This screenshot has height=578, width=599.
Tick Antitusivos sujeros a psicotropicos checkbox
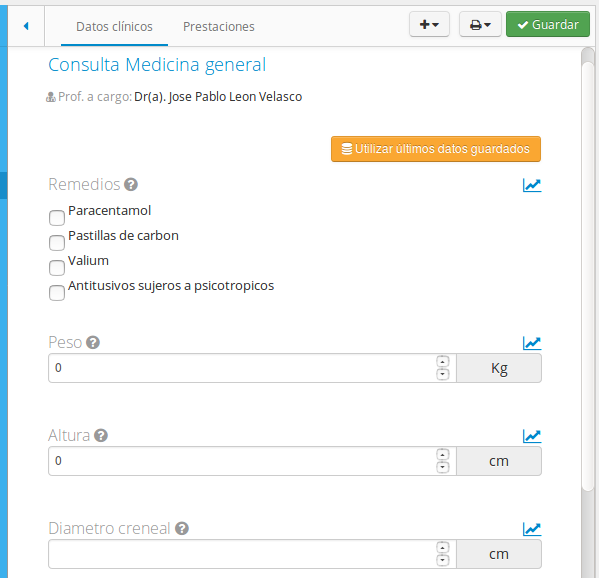coord(57,293)
